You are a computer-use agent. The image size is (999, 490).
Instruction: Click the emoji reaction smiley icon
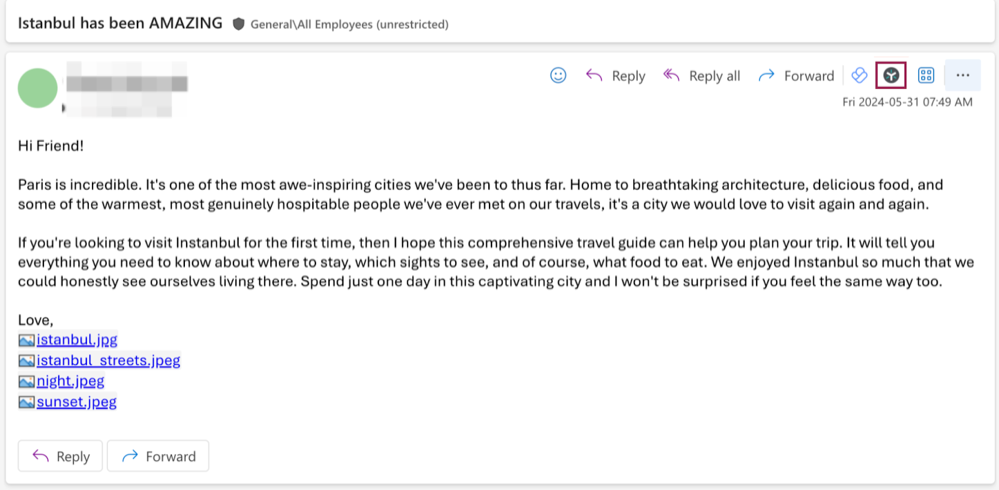(559, 75)
